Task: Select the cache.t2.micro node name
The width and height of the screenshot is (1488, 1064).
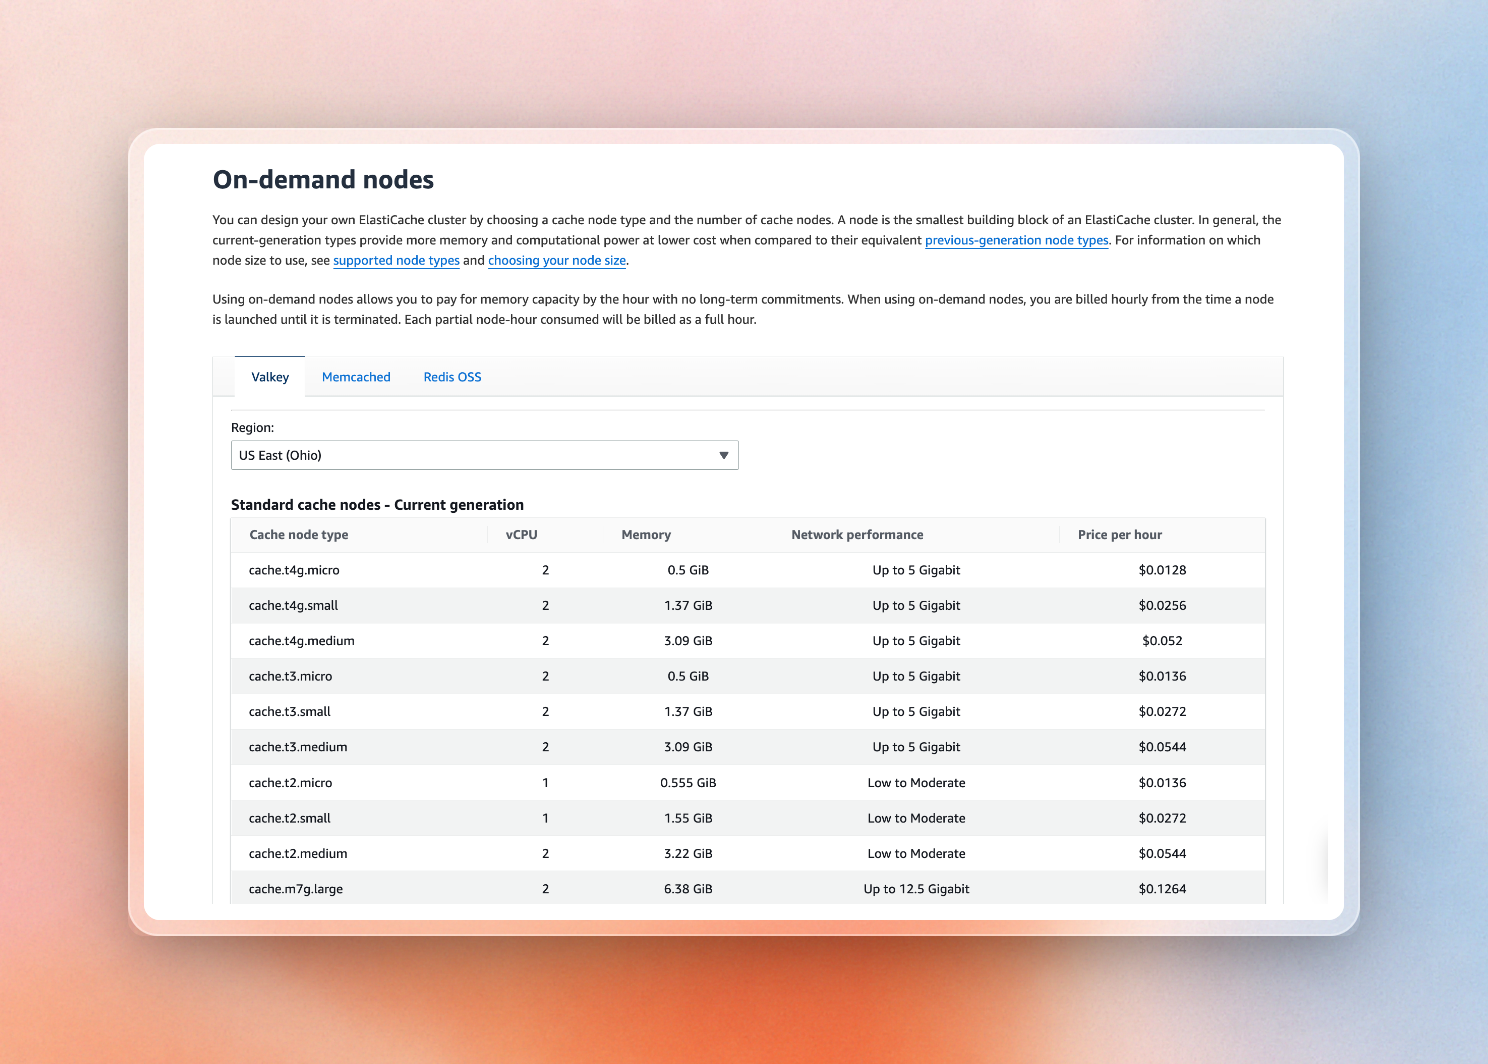Action: click(290, 783)
